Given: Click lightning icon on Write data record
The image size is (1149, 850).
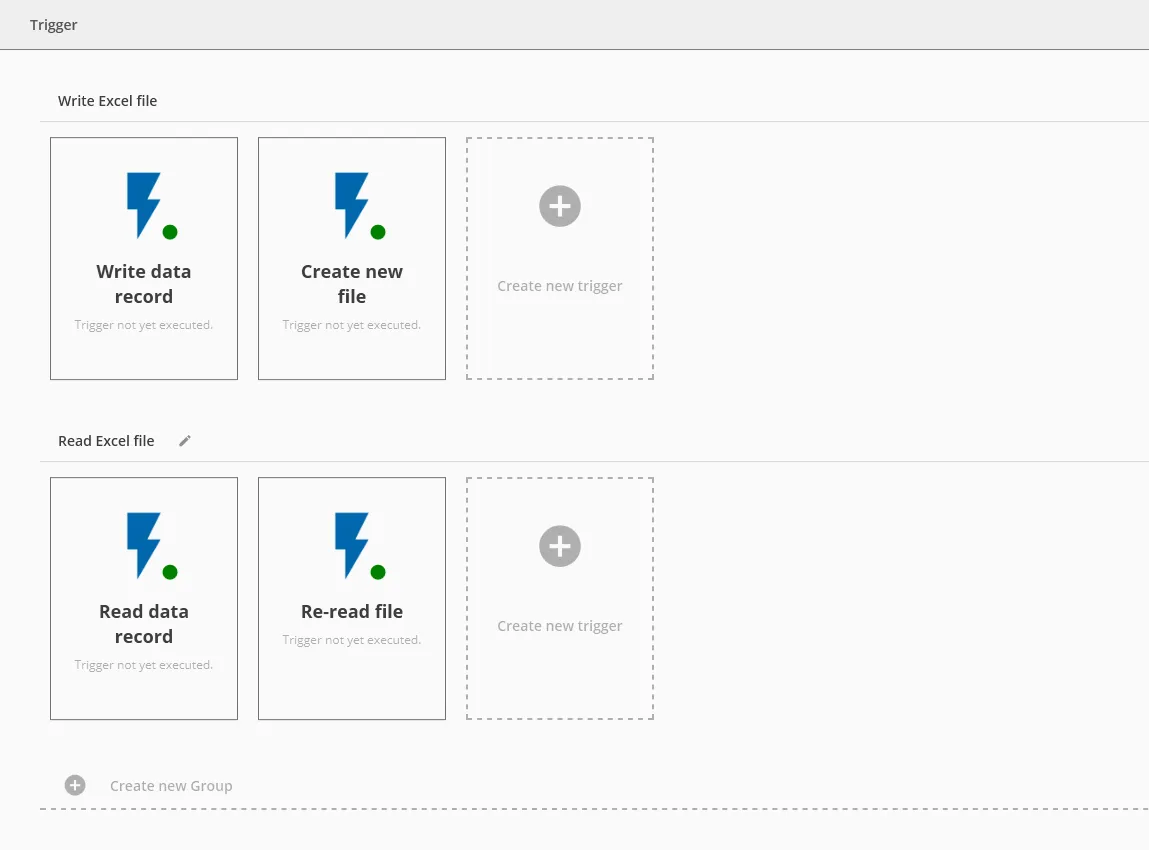Looking at the screenshot, I should click(x=144, y=205).
